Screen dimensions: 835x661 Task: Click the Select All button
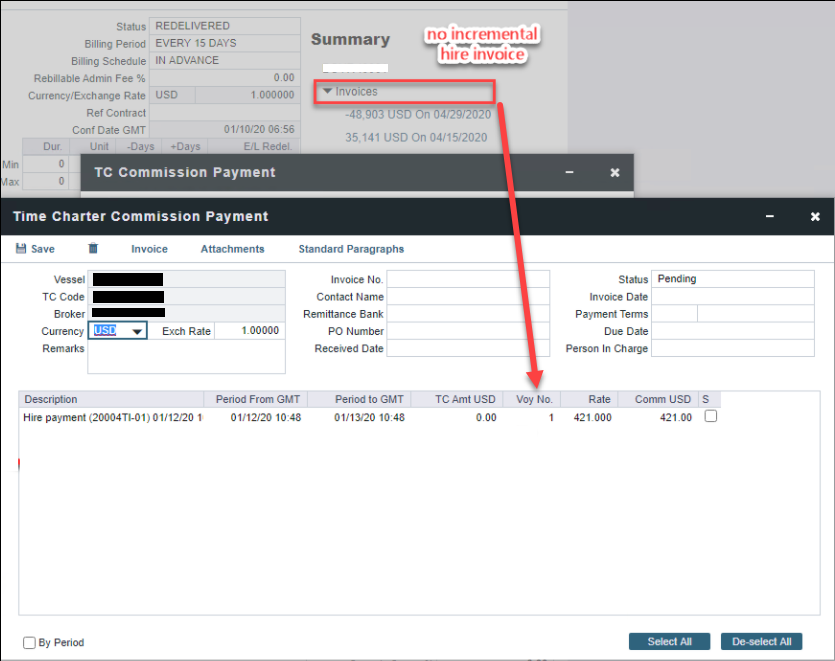point(669,641)
